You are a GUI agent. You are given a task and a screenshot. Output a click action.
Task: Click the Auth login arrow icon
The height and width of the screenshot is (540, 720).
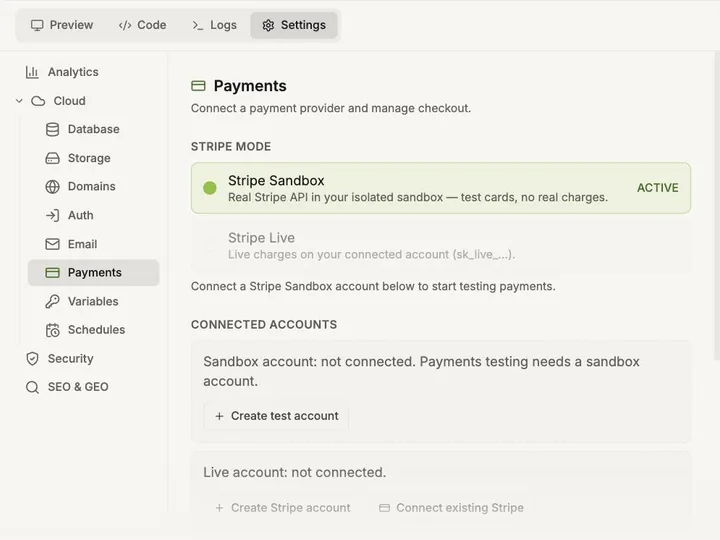click(x=52, y=215)
